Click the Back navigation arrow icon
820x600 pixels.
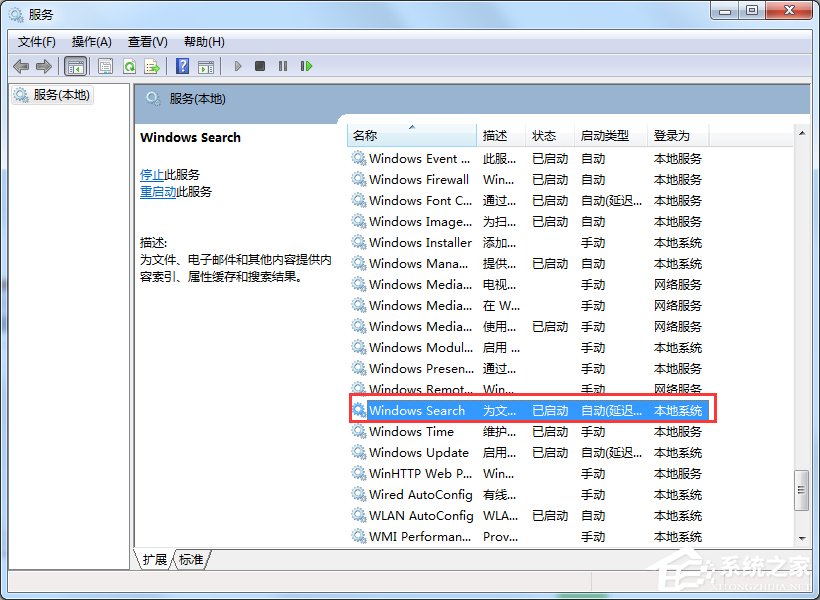22,66
